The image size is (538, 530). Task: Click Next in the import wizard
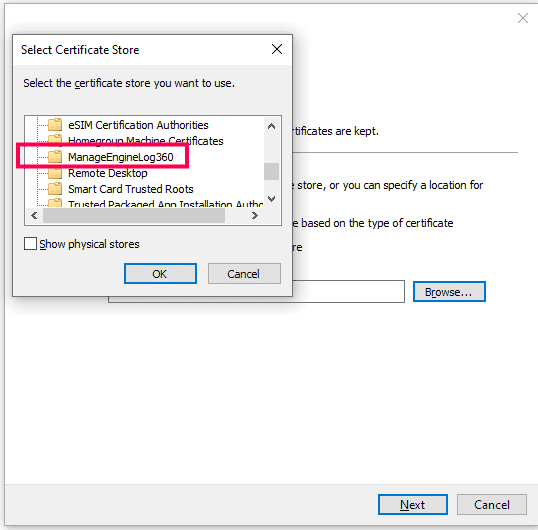coord(413,504)
